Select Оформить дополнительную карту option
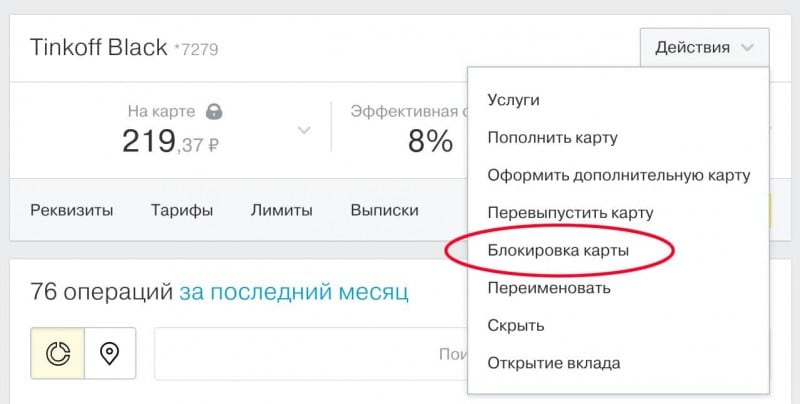Viewport: 800px width, 404px height. (619, 175)
